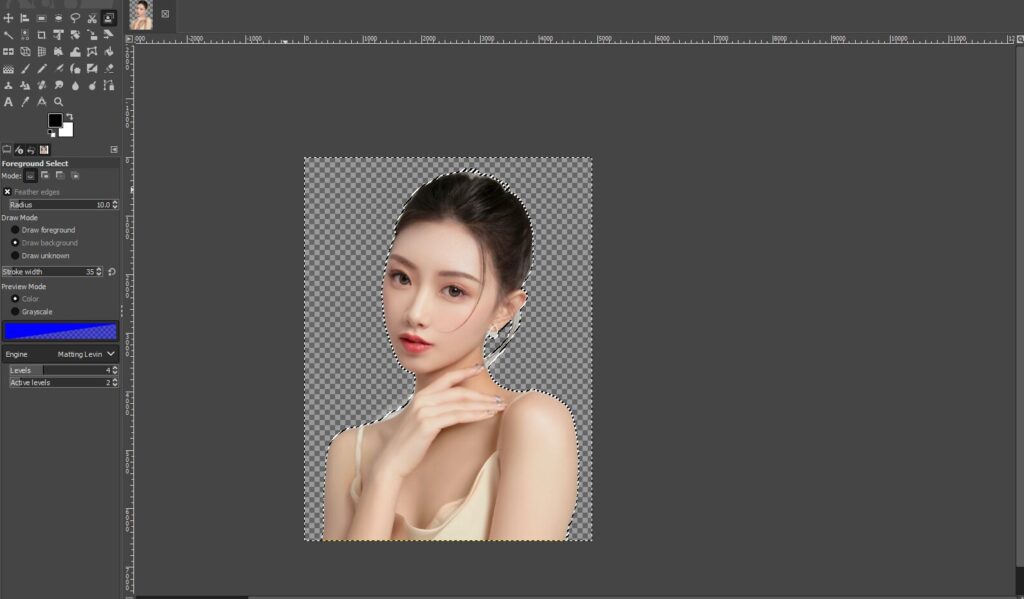1024x599 pixels.
Task: Select the Foreground Select tool
Action: [x=108, y=18]
